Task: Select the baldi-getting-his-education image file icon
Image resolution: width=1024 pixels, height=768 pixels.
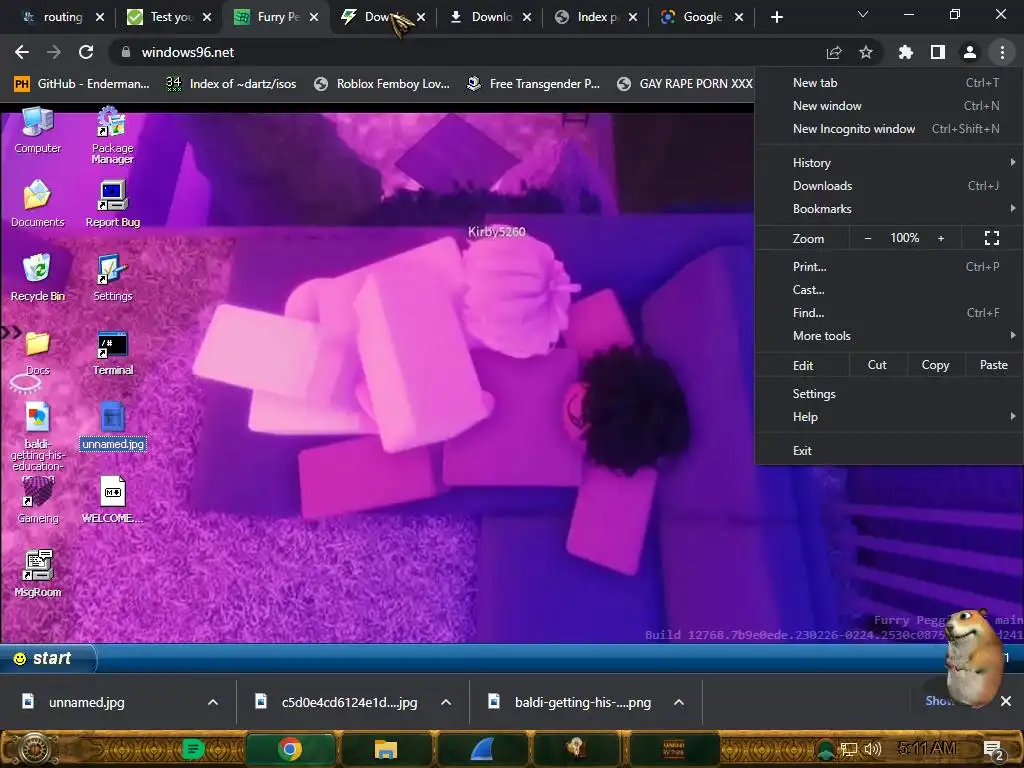Action: point(37,436)
